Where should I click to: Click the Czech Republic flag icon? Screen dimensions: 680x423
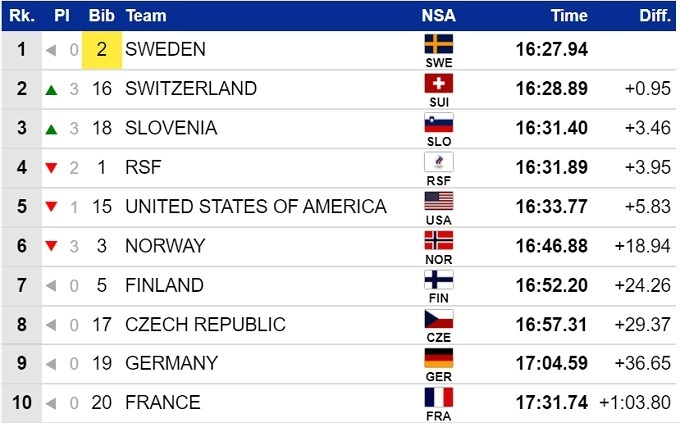(x=438, y=319)
